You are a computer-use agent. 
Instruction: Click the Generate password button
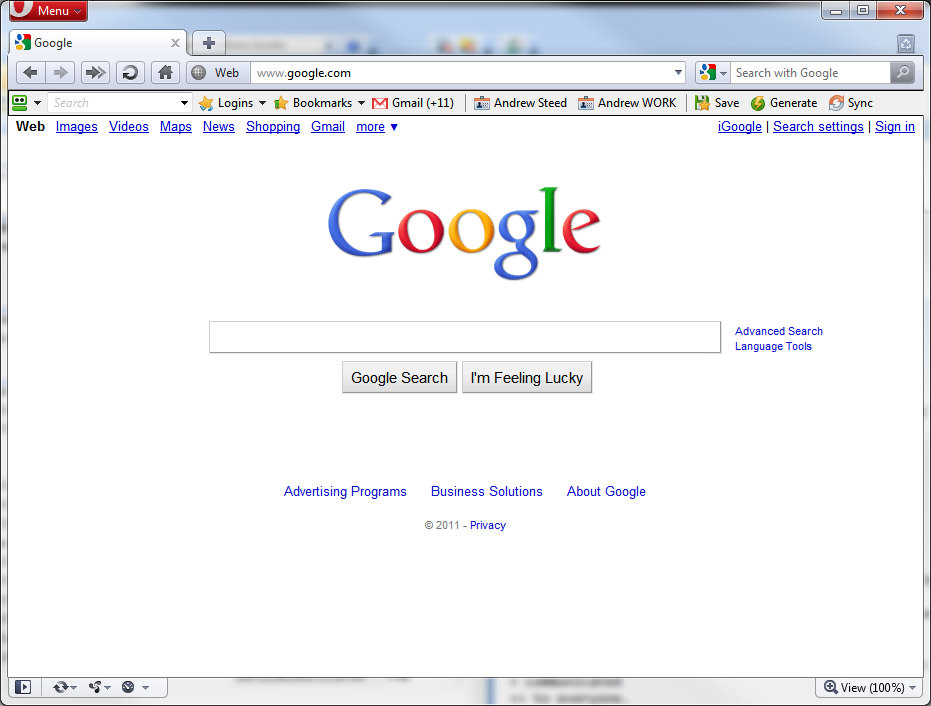pos(784,103)
